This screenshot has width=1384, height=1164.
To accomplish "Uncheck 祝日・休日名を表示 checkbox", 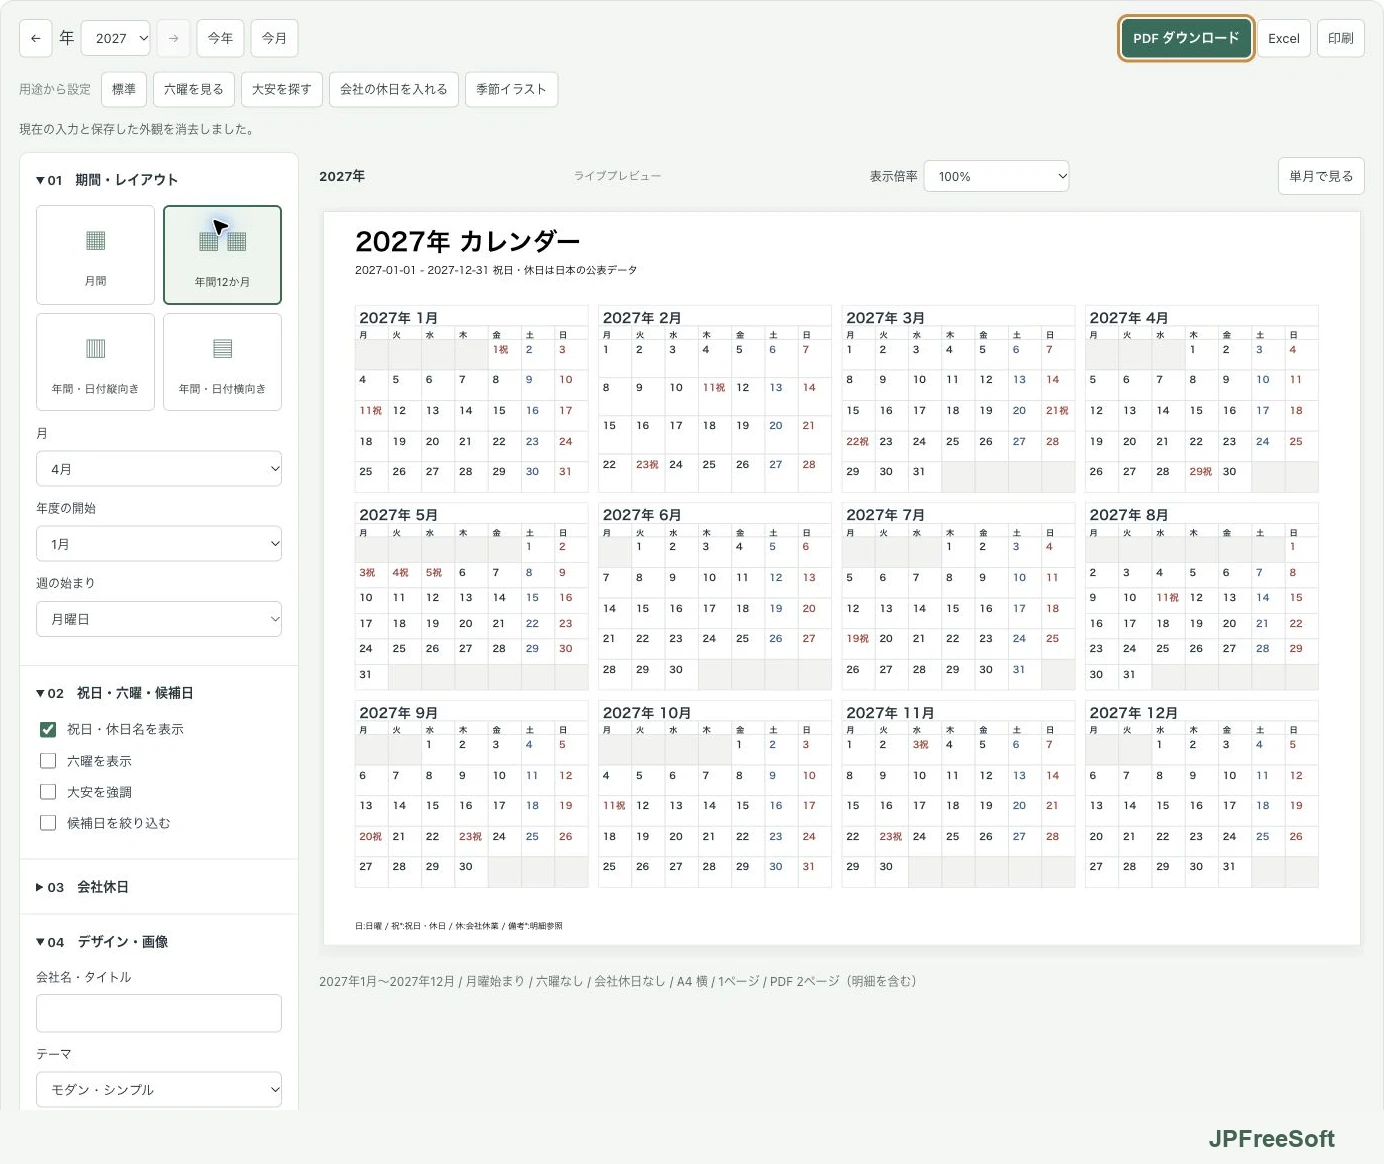I will tap(47, 729).
